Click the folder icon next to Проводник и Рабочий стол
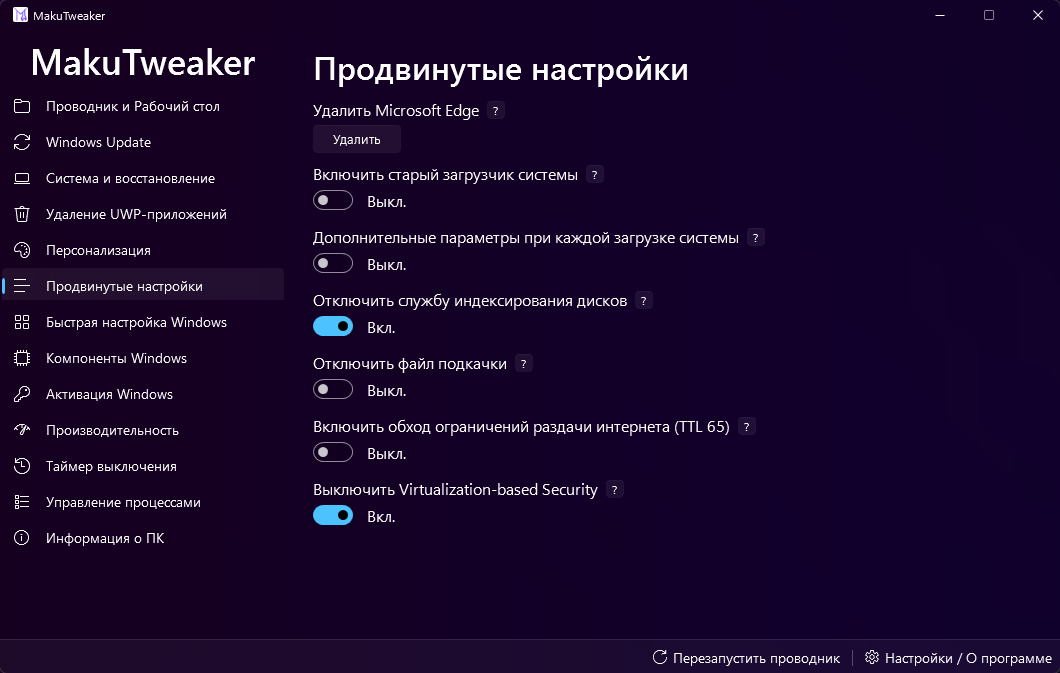This screenshot has width=1060, height=673. pos(22,106)
